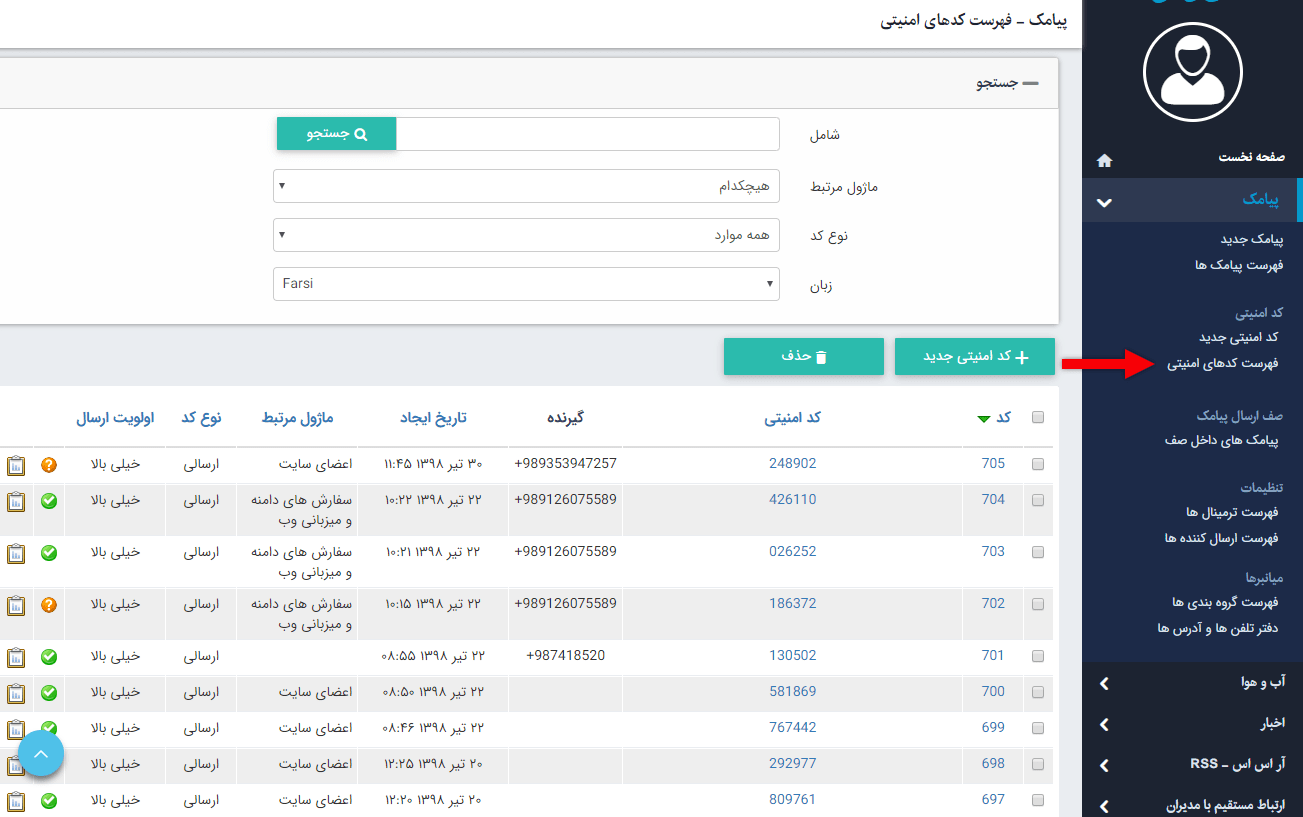Viewport: 1303px width, 817px height.
Task: Click the orange question status icon for row 705
Action: pyautogui.click(x=49, y=465)
